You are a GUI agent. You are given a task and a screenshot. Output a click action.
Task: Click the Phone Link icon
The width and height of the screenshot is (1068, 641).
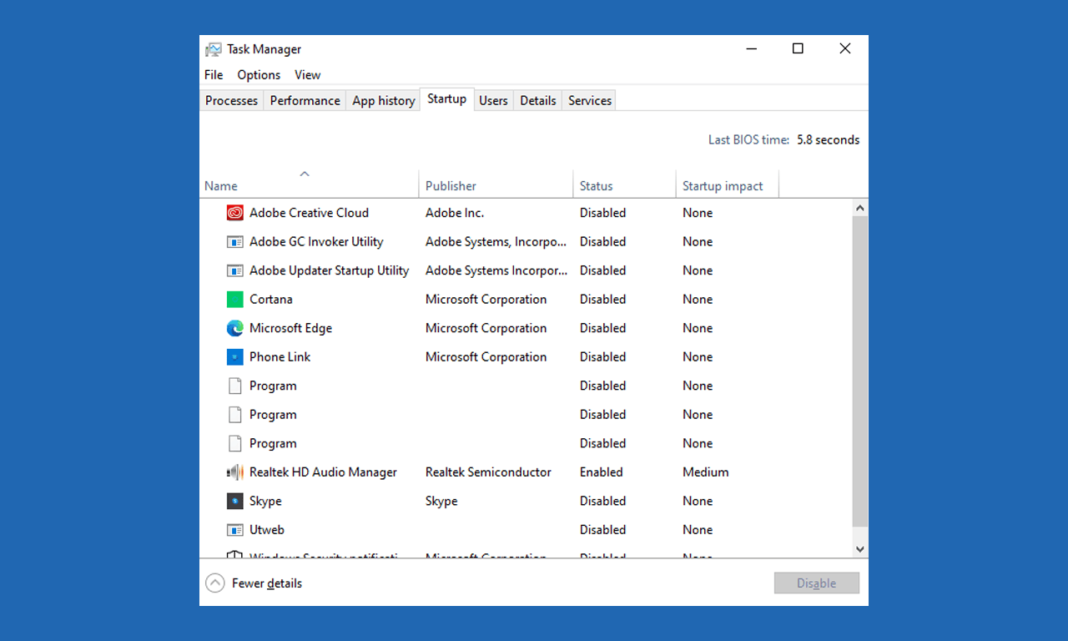click(x=234, y=357)
